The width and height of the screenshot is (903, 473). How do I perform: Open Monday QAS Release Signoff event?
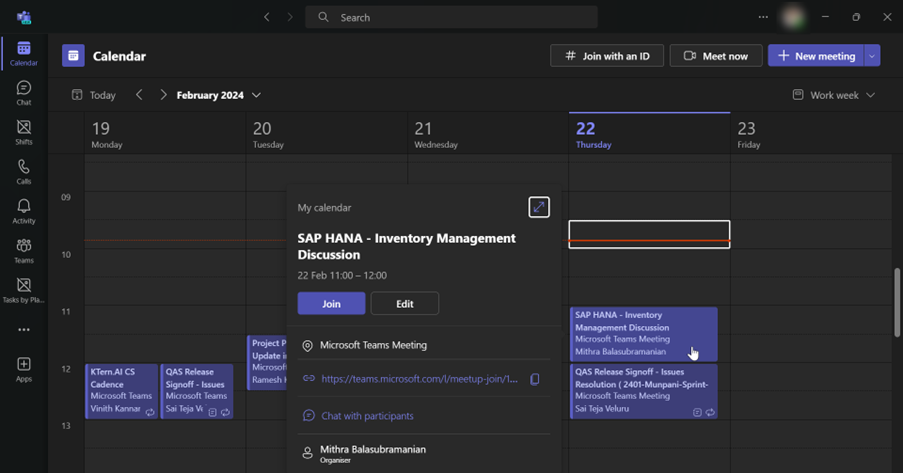(x=196, y=391)
